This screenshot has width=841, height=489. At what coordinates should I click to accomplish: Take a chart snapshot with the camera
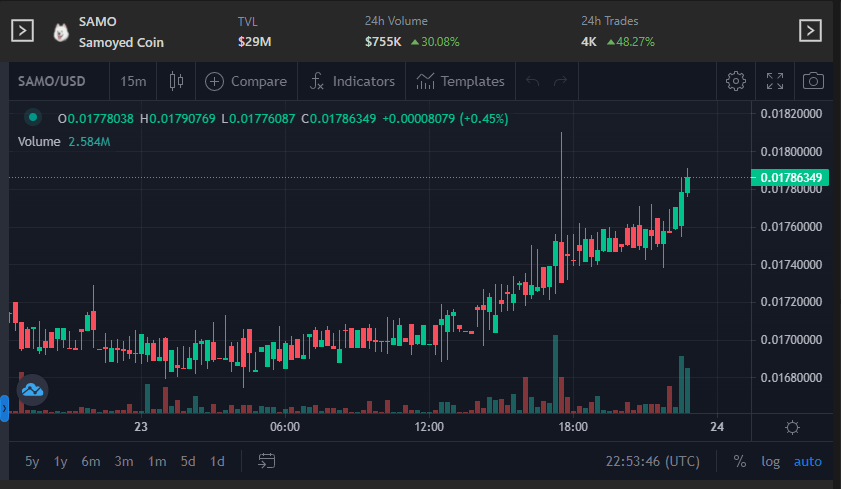[x=813, y=82]
